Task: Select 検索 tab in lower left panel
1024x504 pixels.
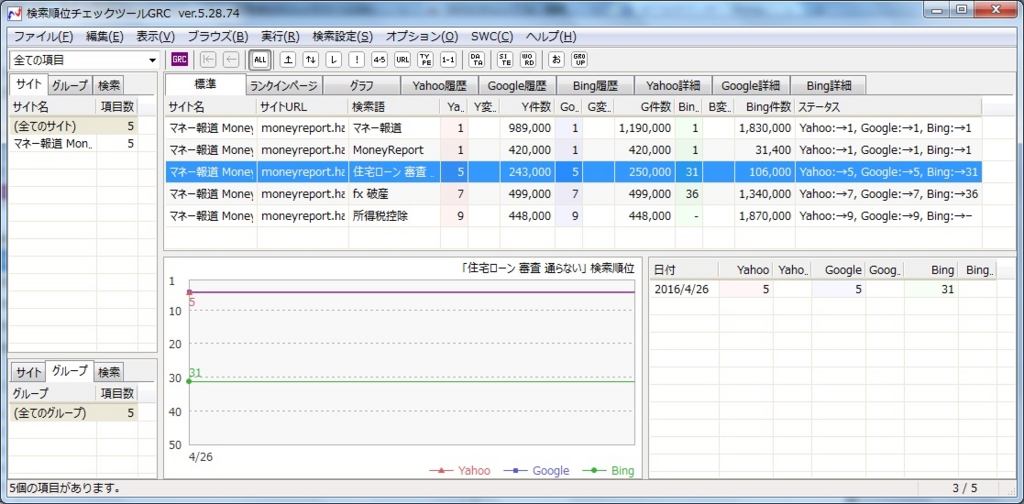Action: [109, 373]
